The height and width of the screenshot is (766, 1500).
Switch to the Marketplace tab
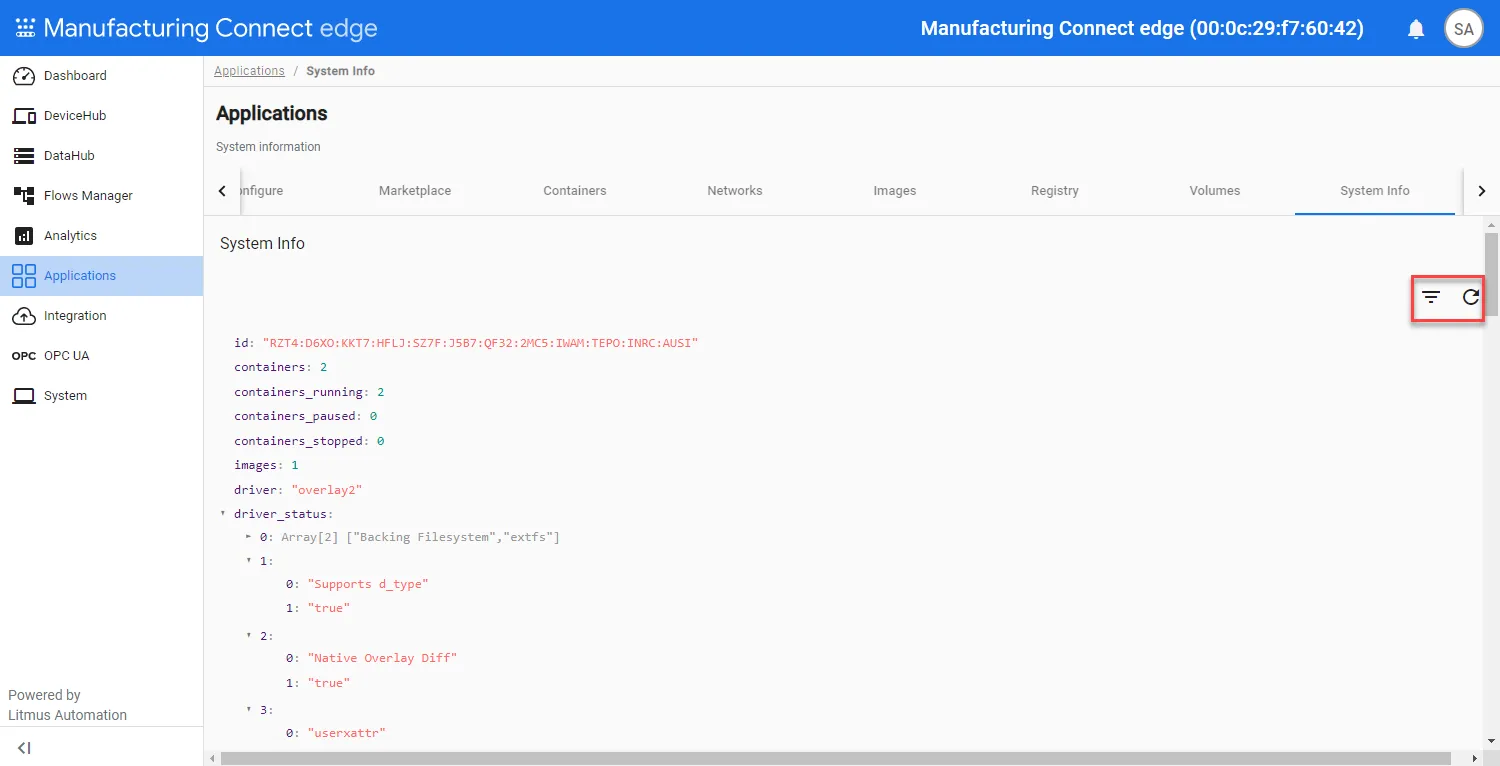(x=415, y=191)
